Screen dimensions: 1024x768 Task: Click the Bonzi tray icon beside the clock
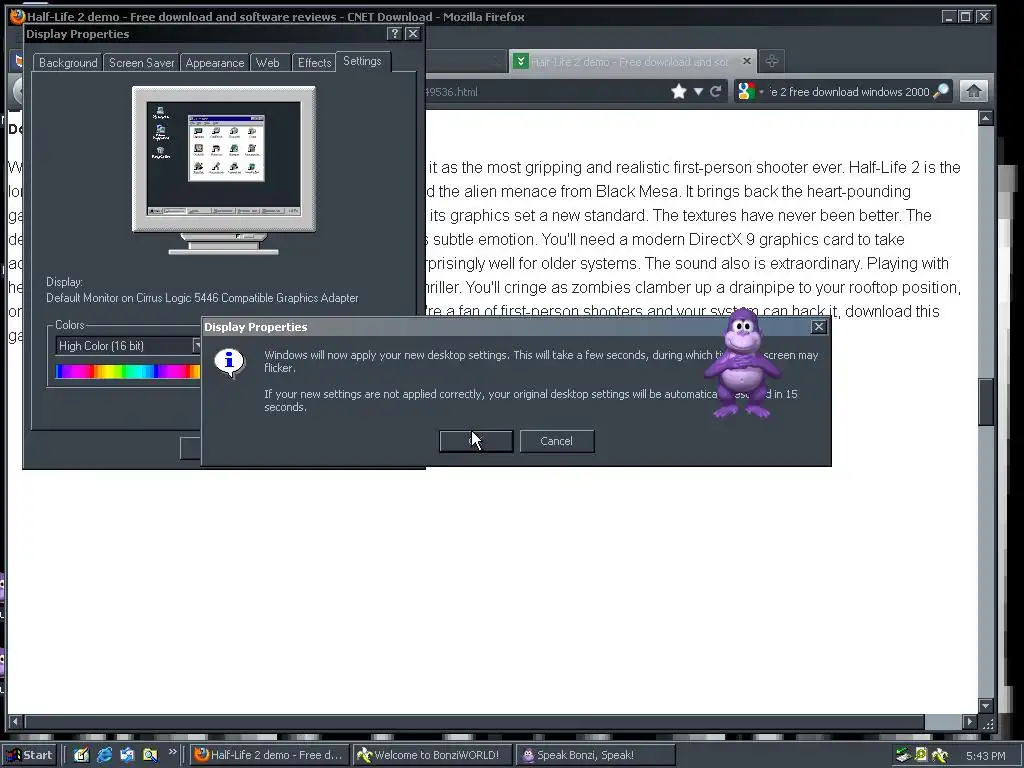pyautogui.click(x=940, y=755)
